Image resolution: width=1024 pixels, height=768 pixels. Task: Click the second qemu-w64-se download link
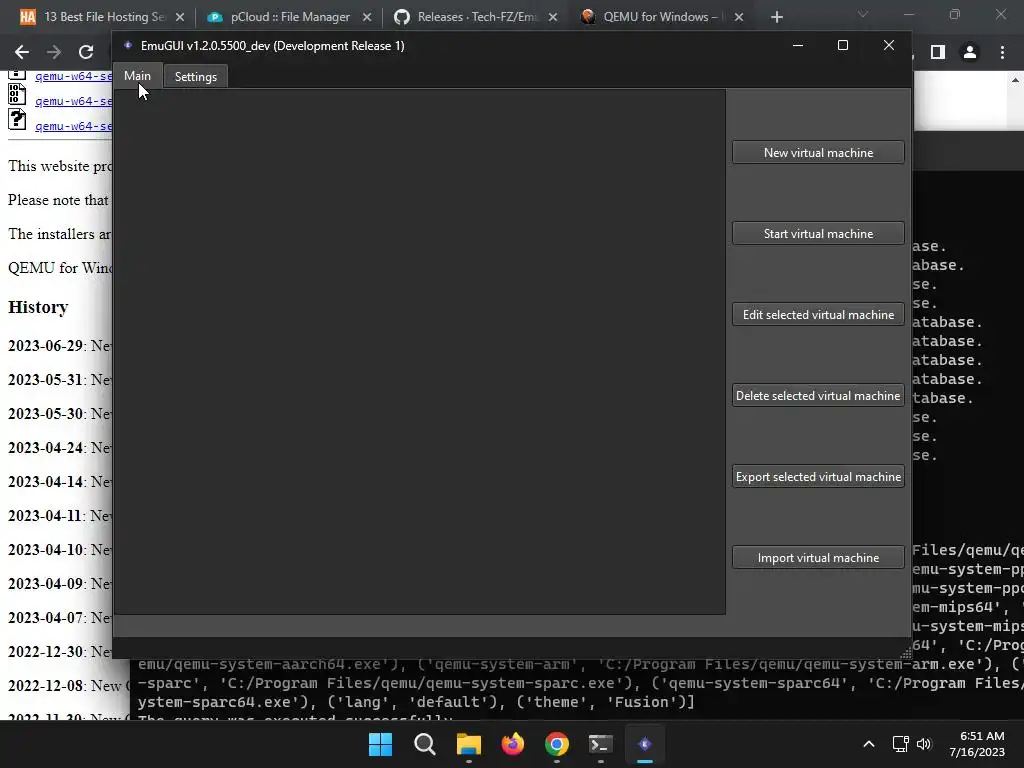pos(73,101)
